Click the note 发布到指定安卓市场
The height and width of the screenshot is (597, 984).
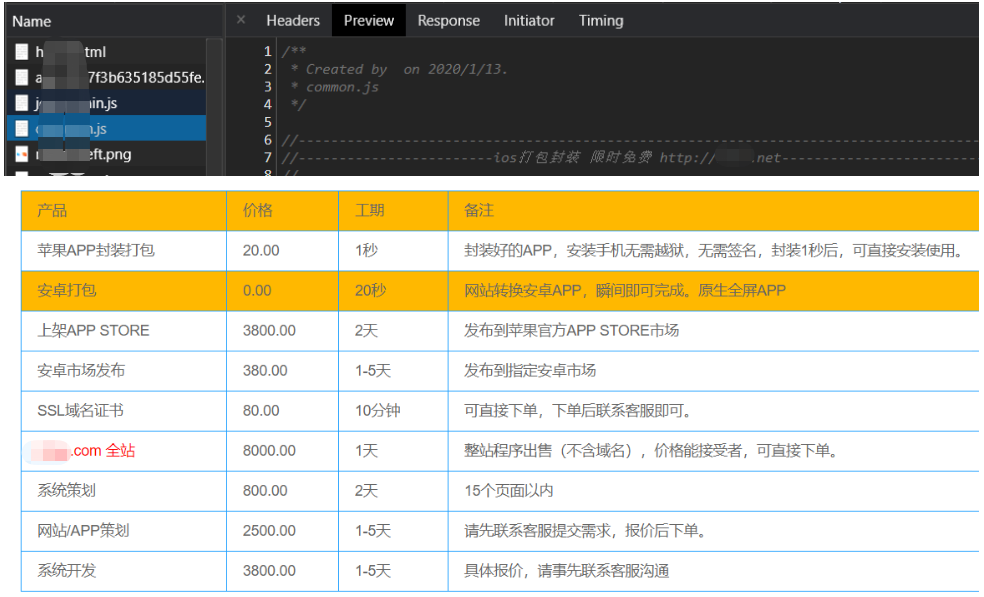pos(530,370)
